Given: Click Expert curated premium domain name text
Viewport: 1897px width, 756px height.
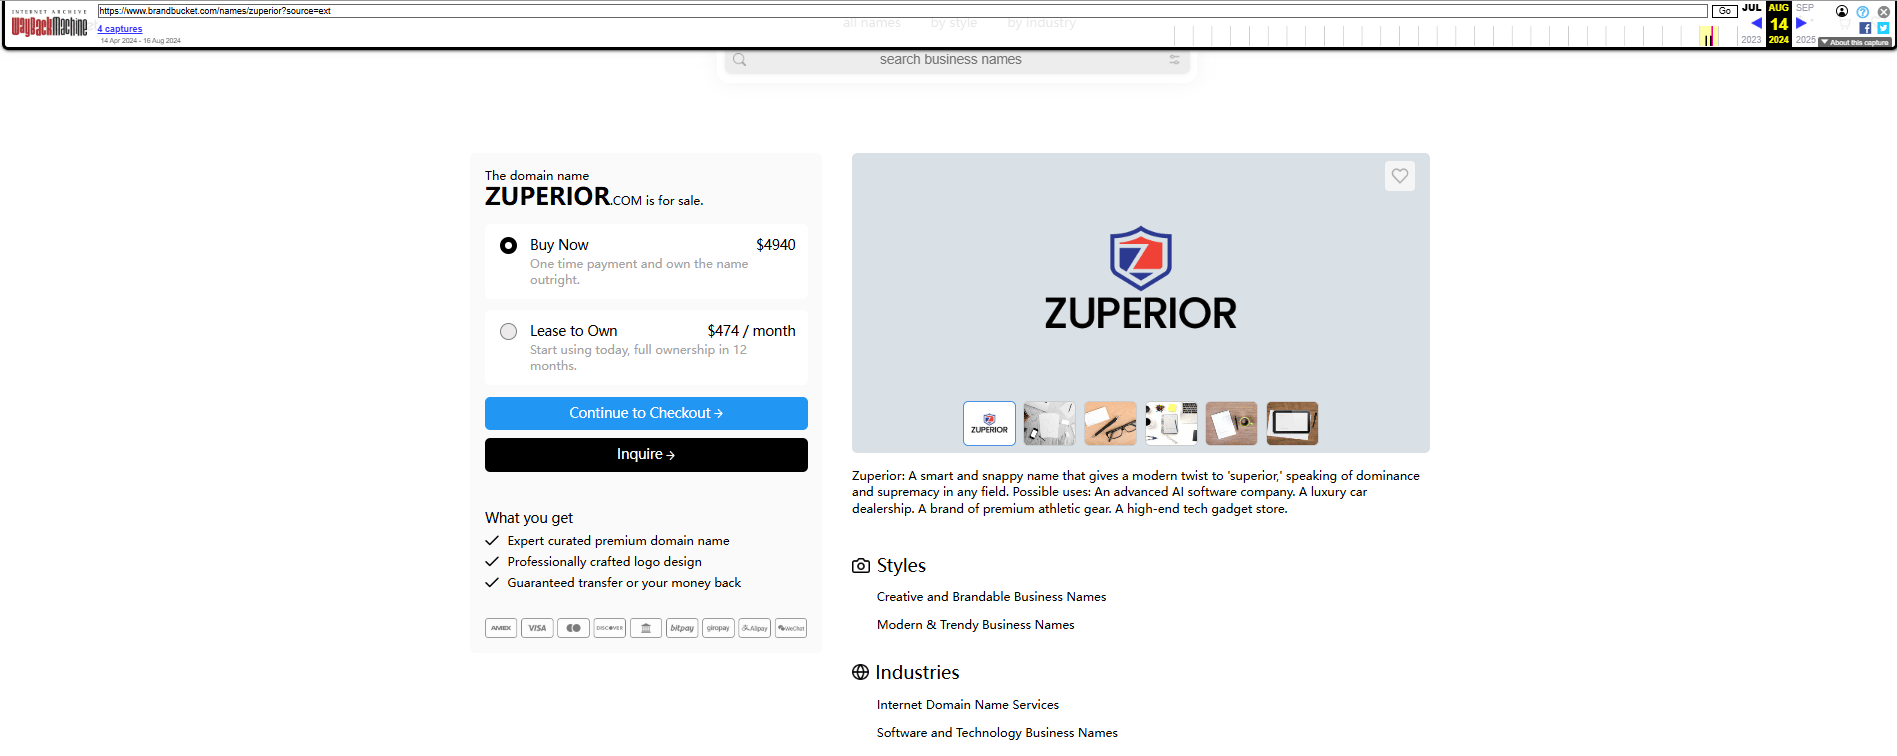Looking at the screenshot, I should (x=618, y=541).
